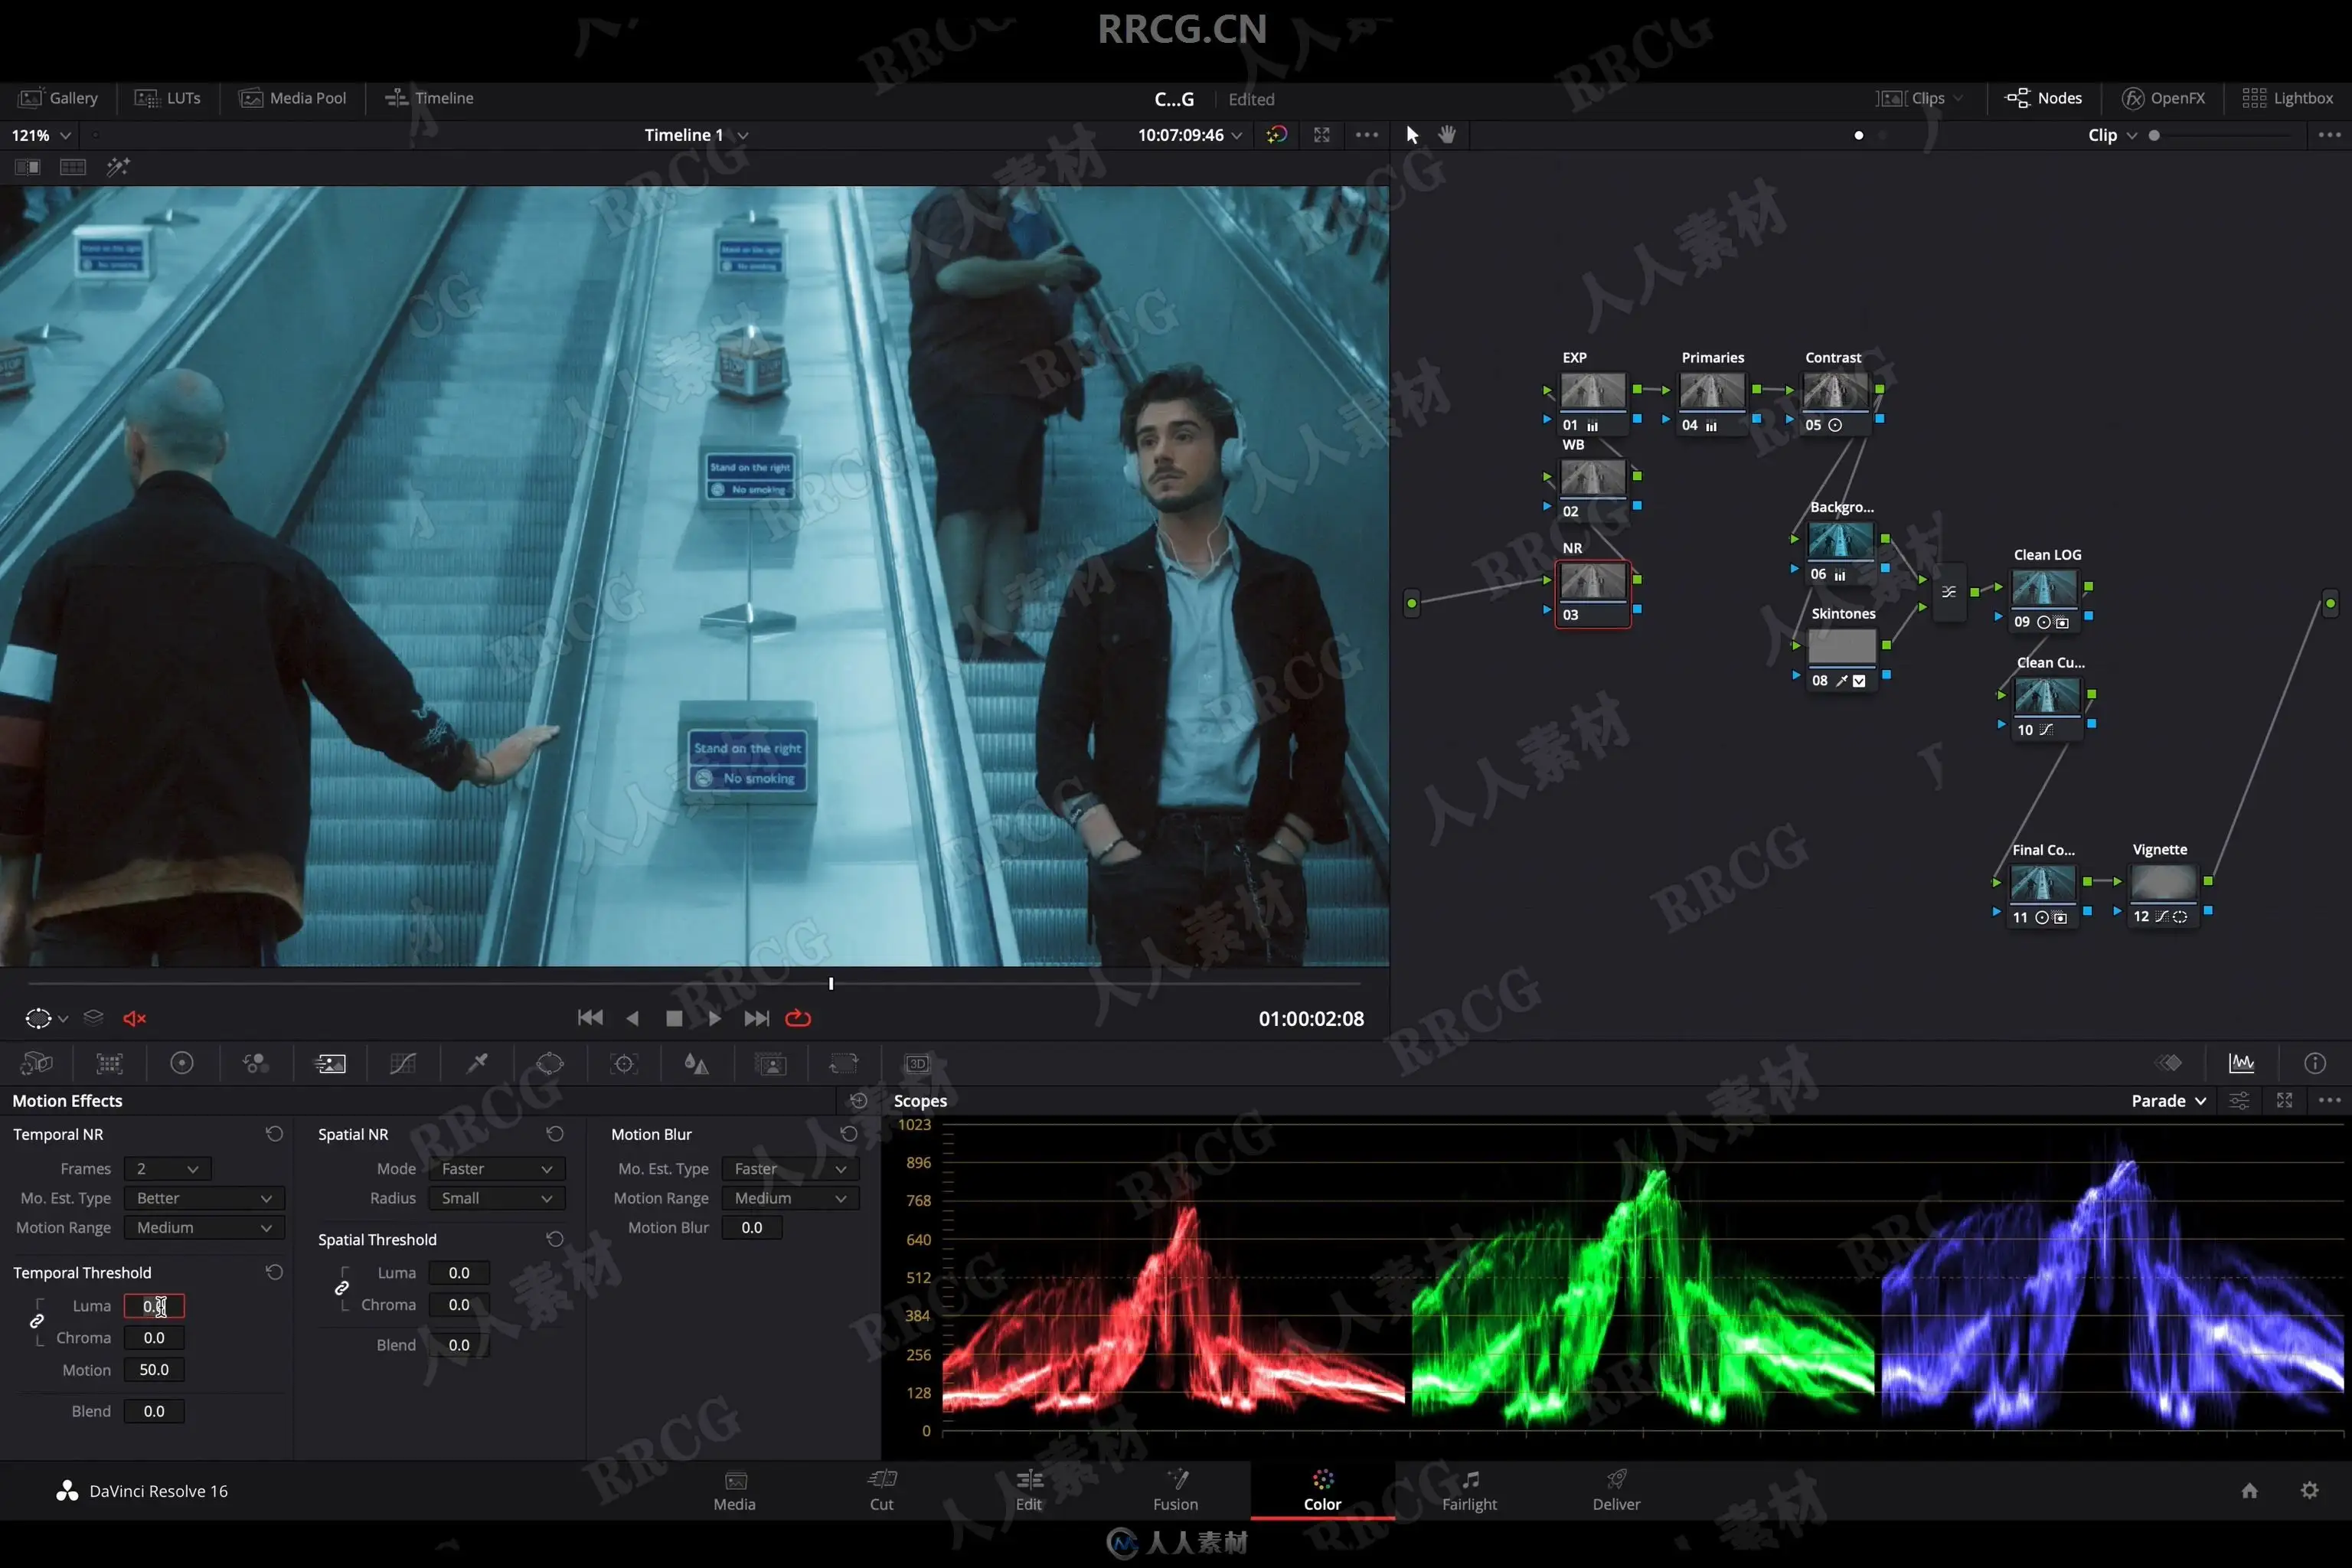Show the Scopes panel icon
Viewport: 2352px width, 1568px height.
click(2241, 1064)
